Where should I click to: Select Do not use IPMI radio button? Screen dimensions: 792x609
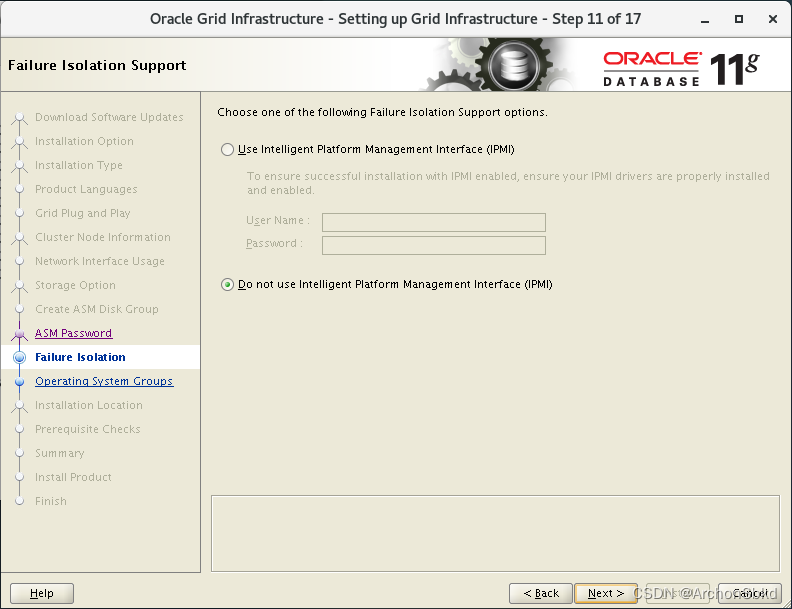(x=227, y=285)
